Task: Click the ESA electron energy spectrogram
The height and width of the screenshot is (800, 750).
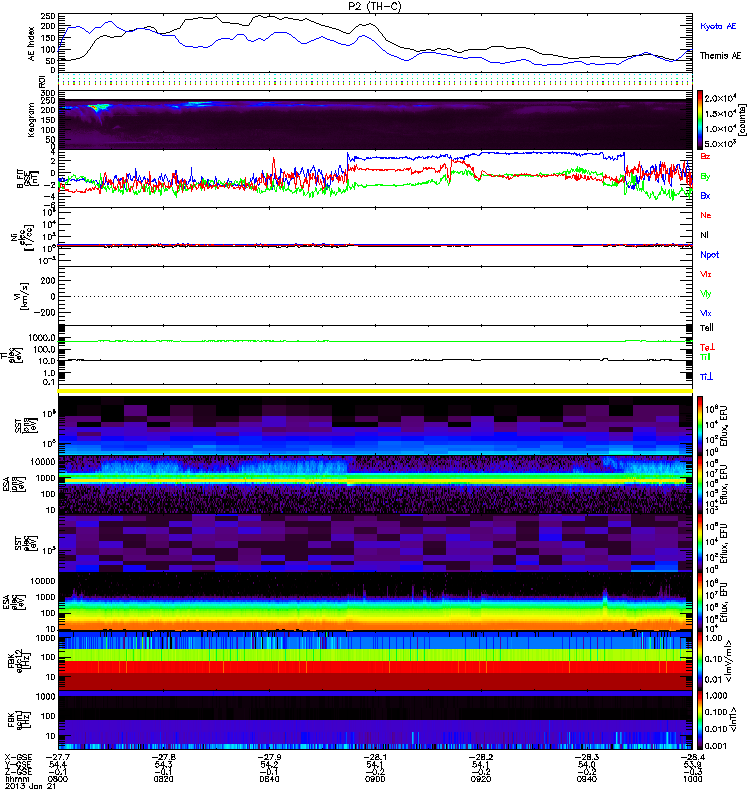Action: (x=376, y=602)
